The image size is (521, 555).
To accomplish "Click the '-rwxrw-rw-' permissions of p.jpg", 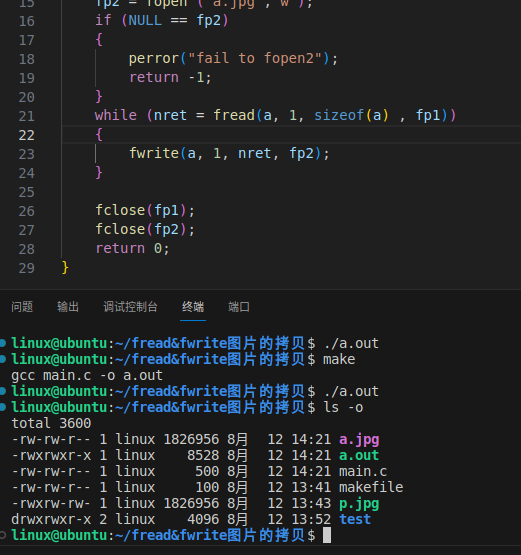I will 51,504.
